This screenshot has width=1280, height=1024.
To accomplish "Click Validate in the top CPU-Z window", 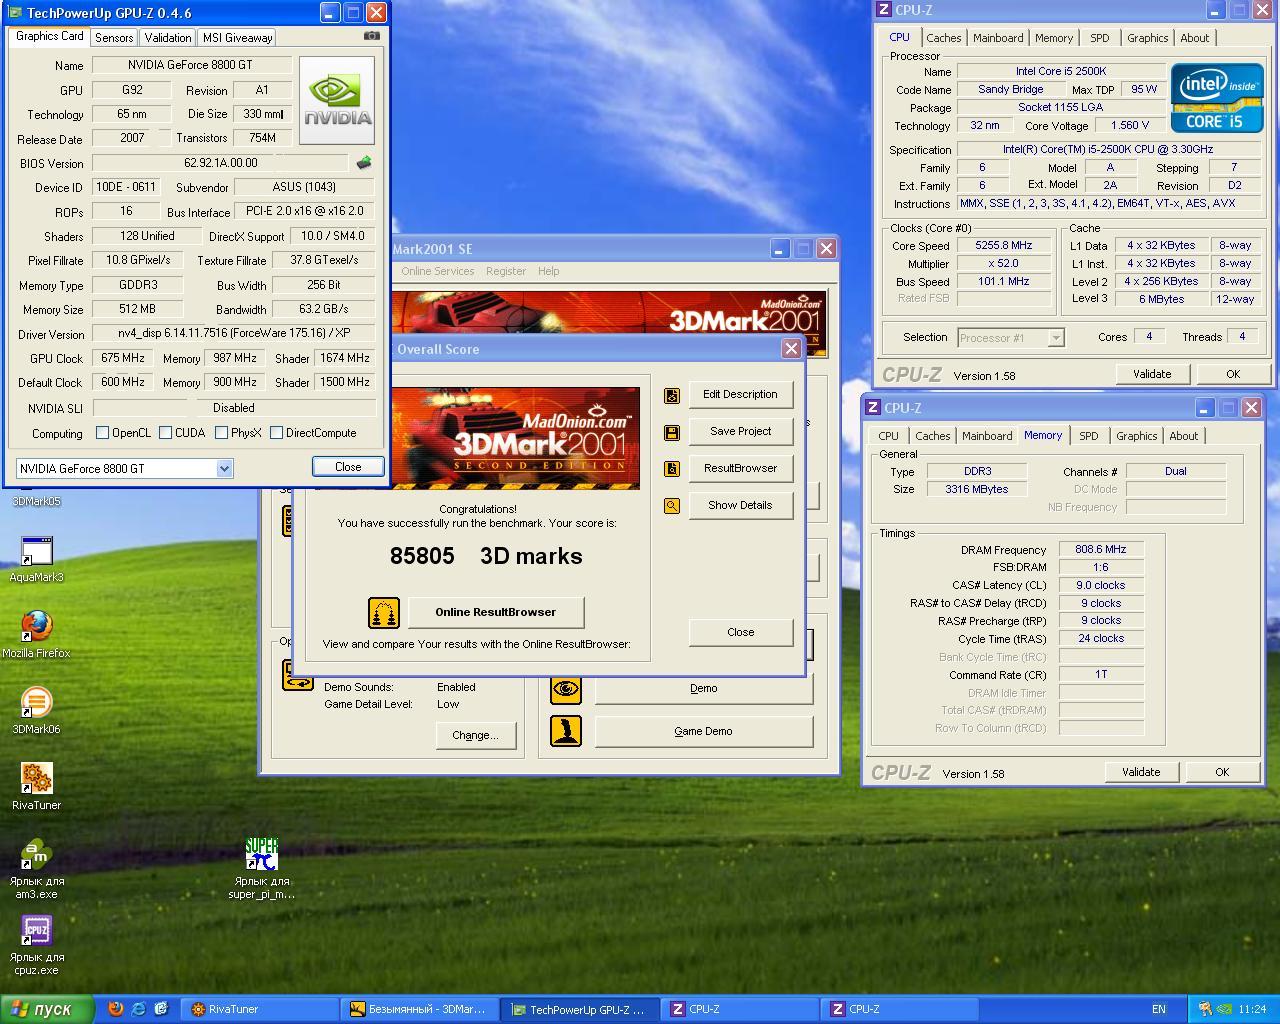I will click(1151, 374).
